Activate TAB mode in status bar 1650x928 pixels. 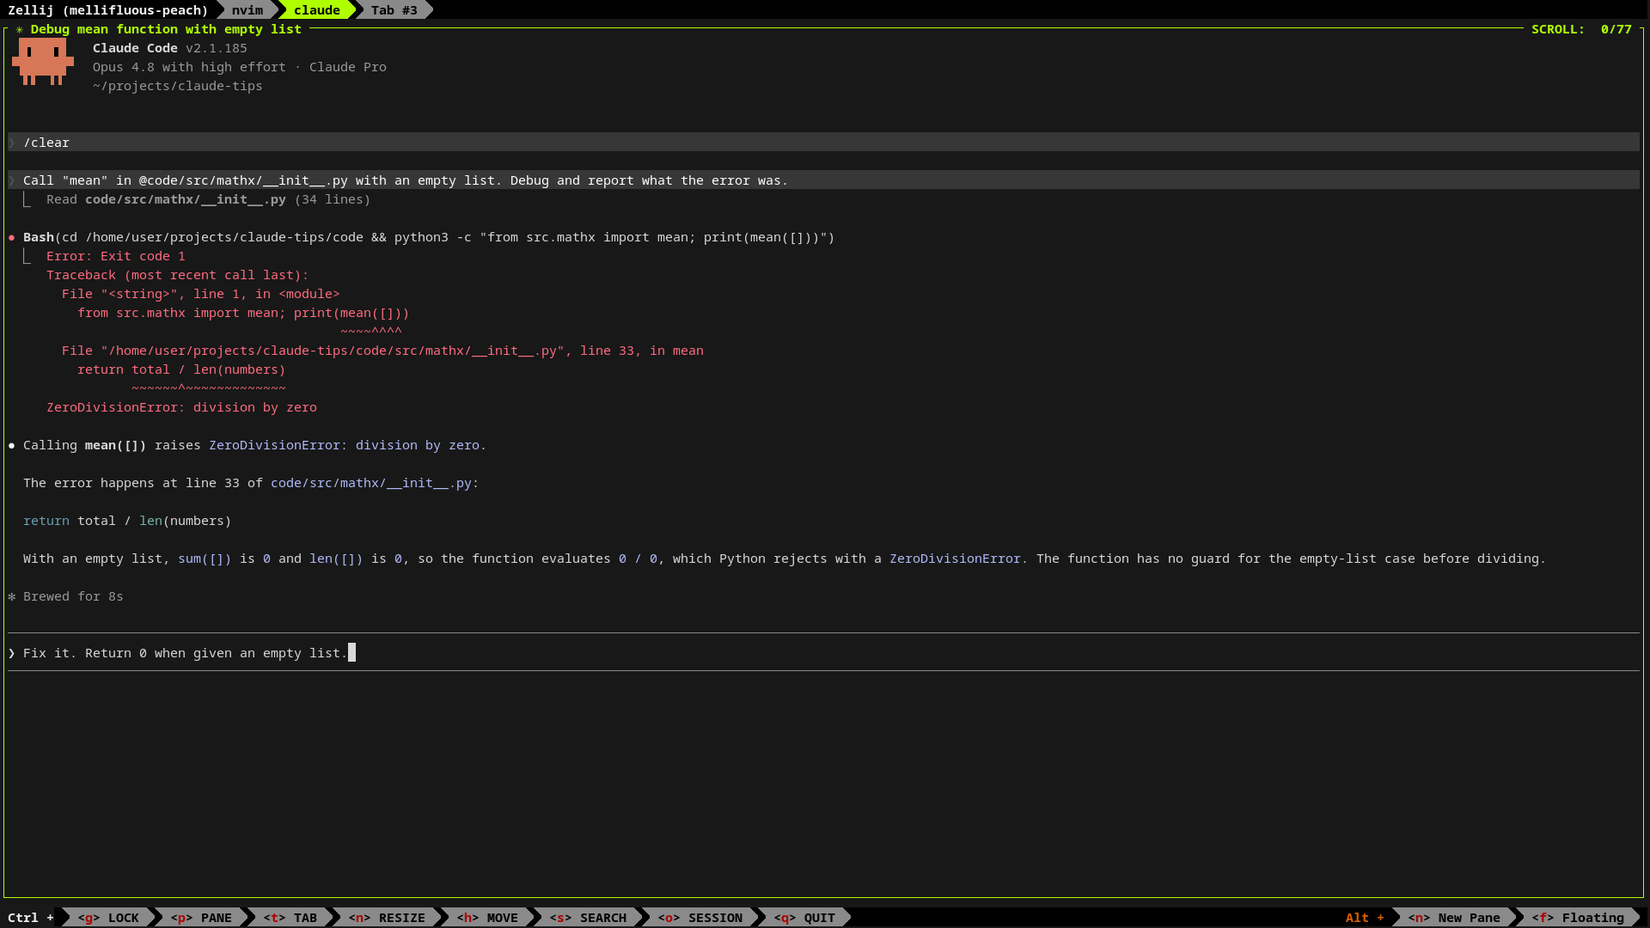point(290,917)
